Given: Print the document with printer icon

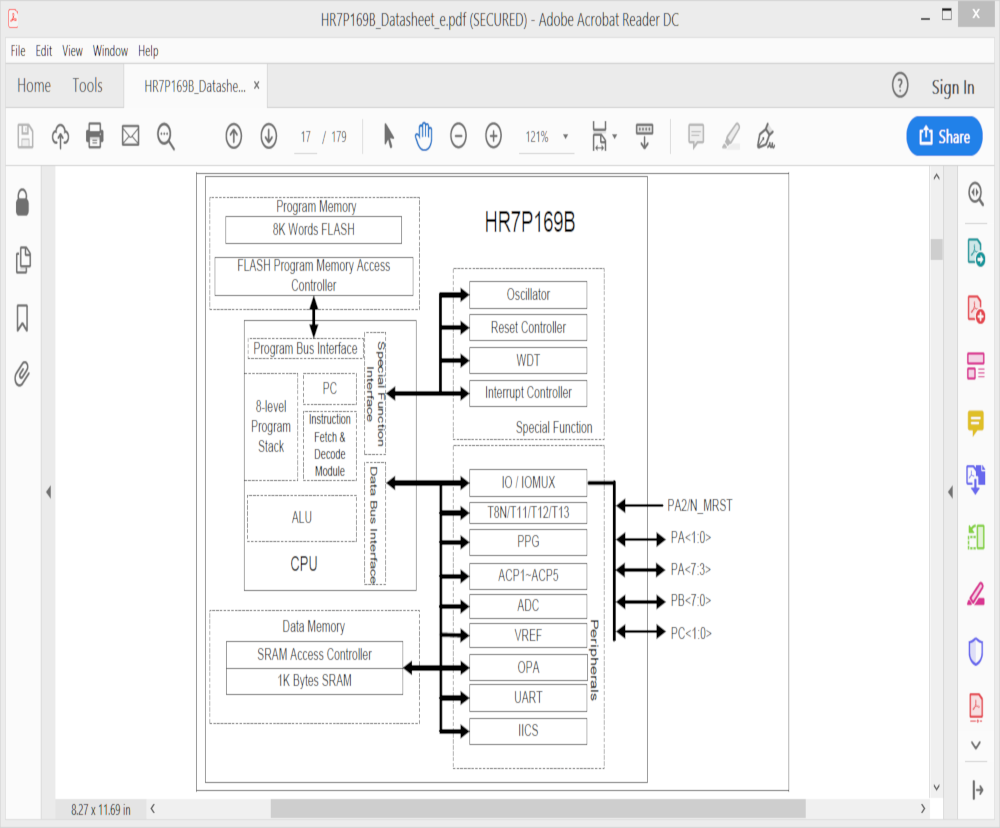Looking at the screenshot, I should (95, 136).
